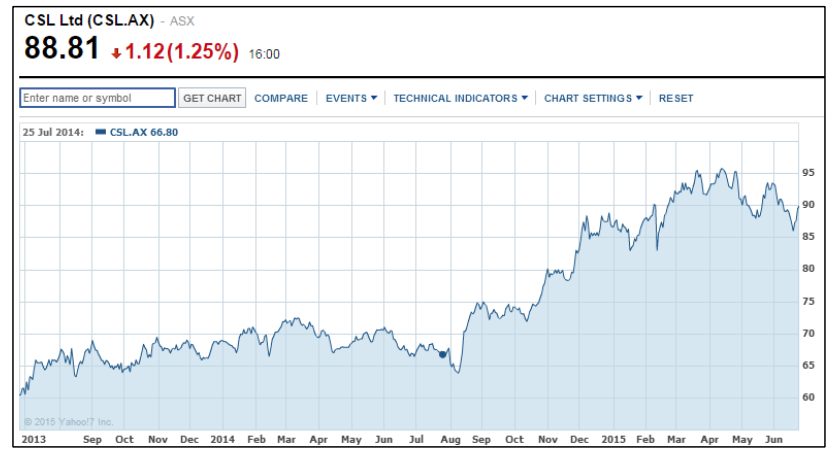Click the 65 price axis label
Viewport: 837px width, 458px height.
[x=808, y=365]
